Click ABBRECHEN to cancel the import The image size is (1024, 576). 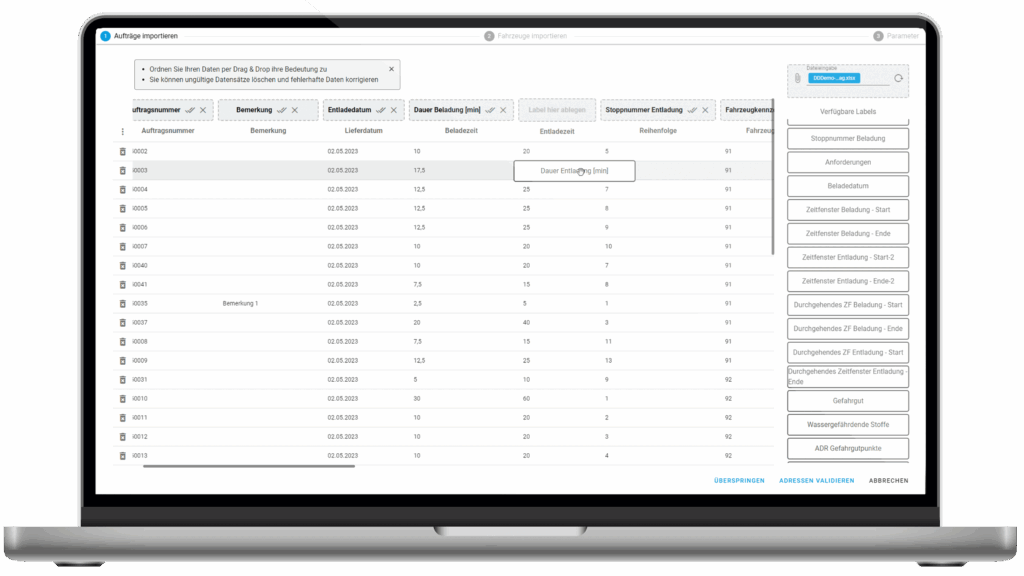point(888,481)
